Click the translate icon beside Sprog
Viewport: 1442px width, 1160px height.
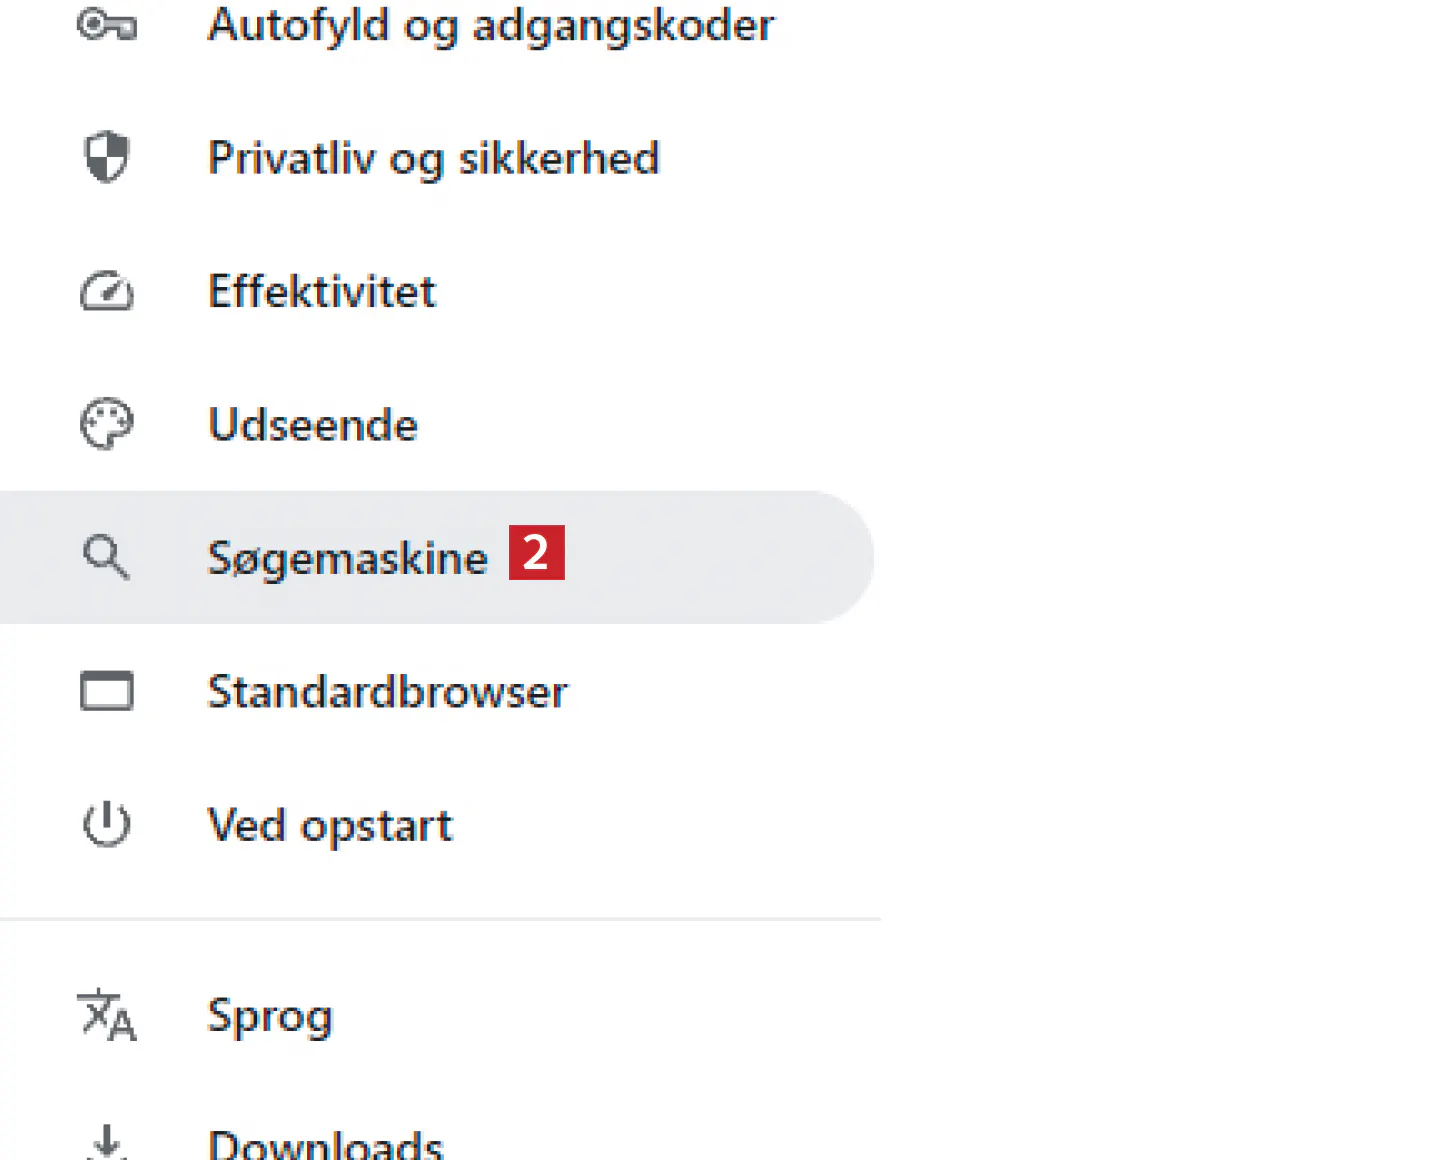(106, 1015)
